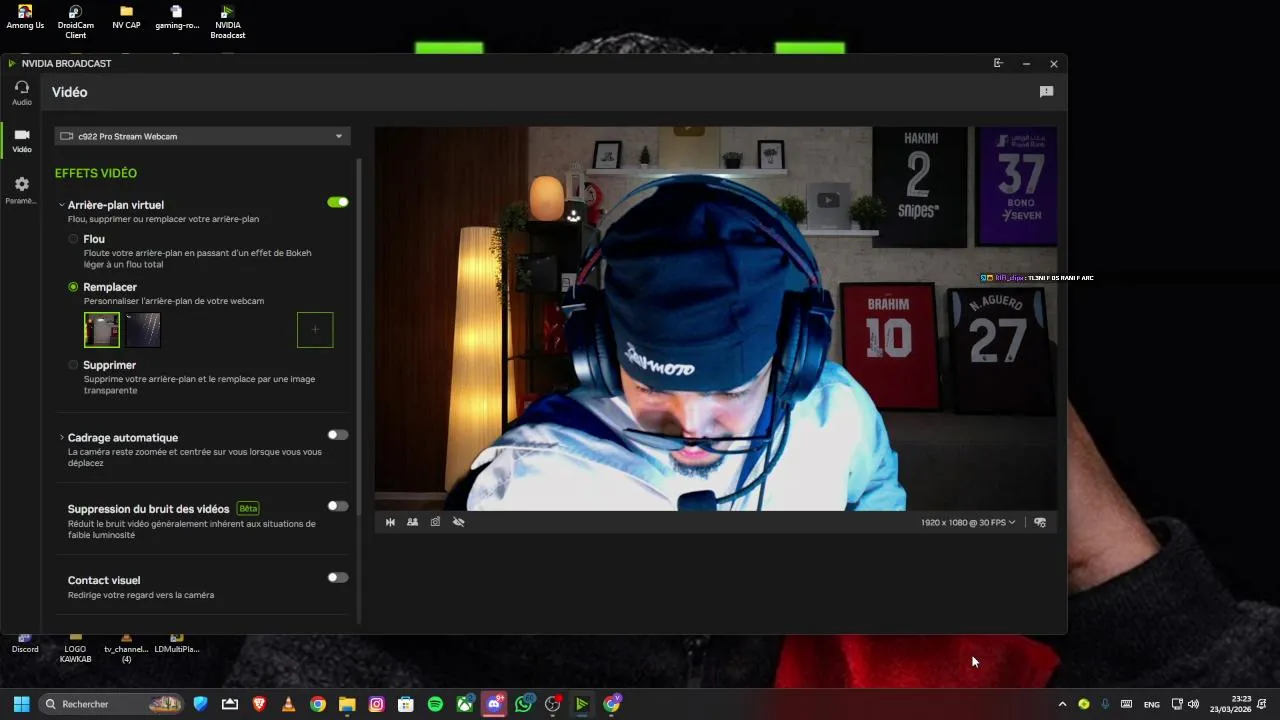Show hidden system tray icons chevron
The width and height of the screenshot is (1280, 720).
pos(1062,704)
